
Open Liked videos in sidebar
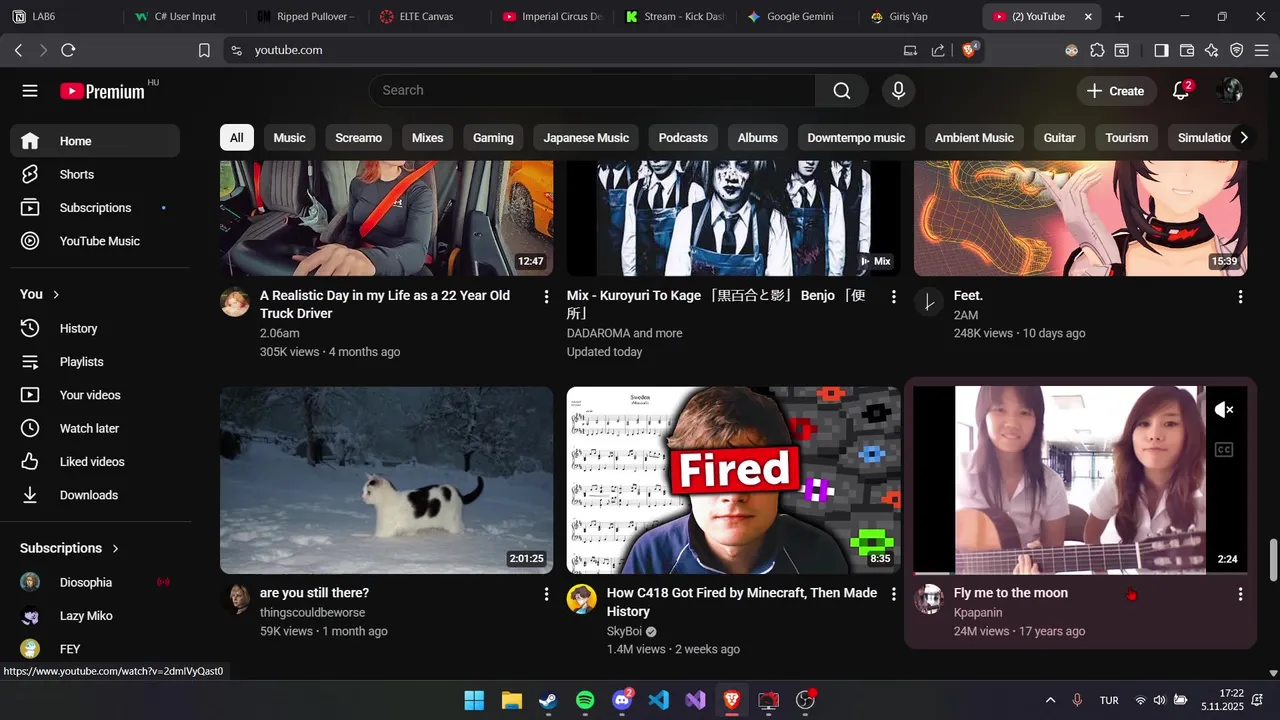95,462
